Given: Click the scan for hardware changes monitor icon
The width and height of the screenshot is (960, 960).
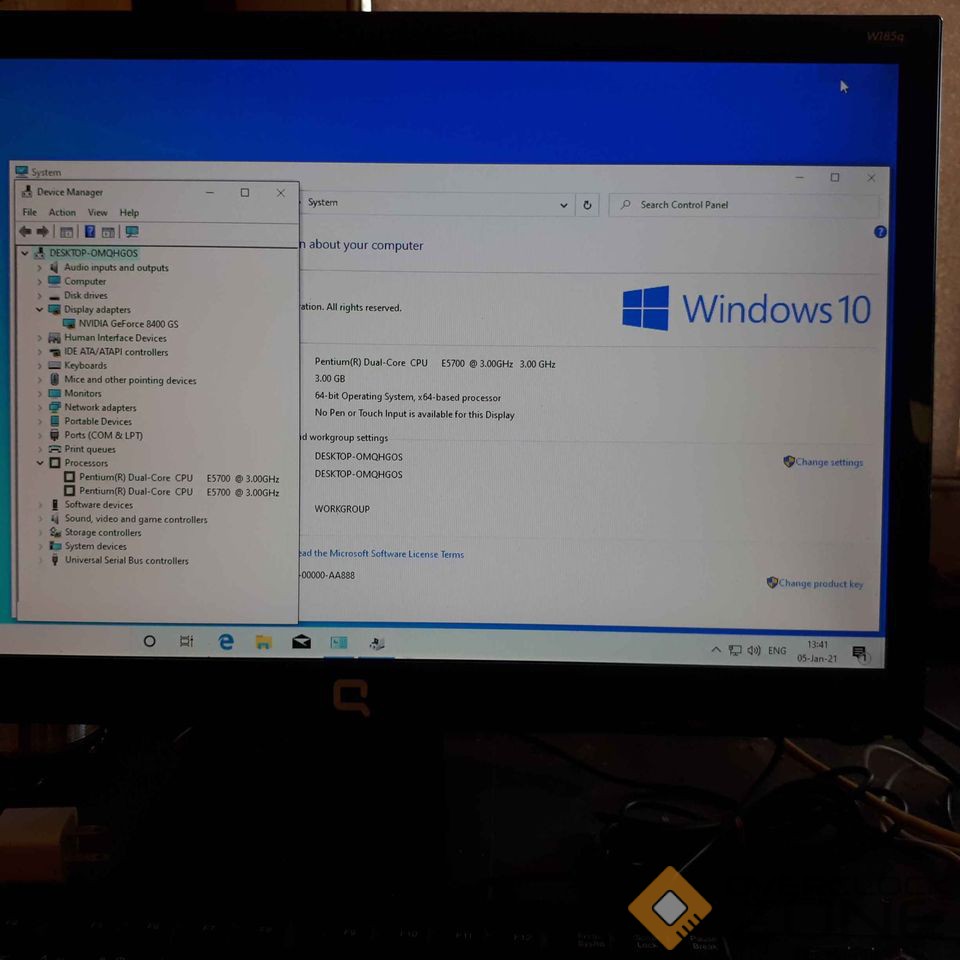Looking at the screenshot, I should click(x=132, y=231).
